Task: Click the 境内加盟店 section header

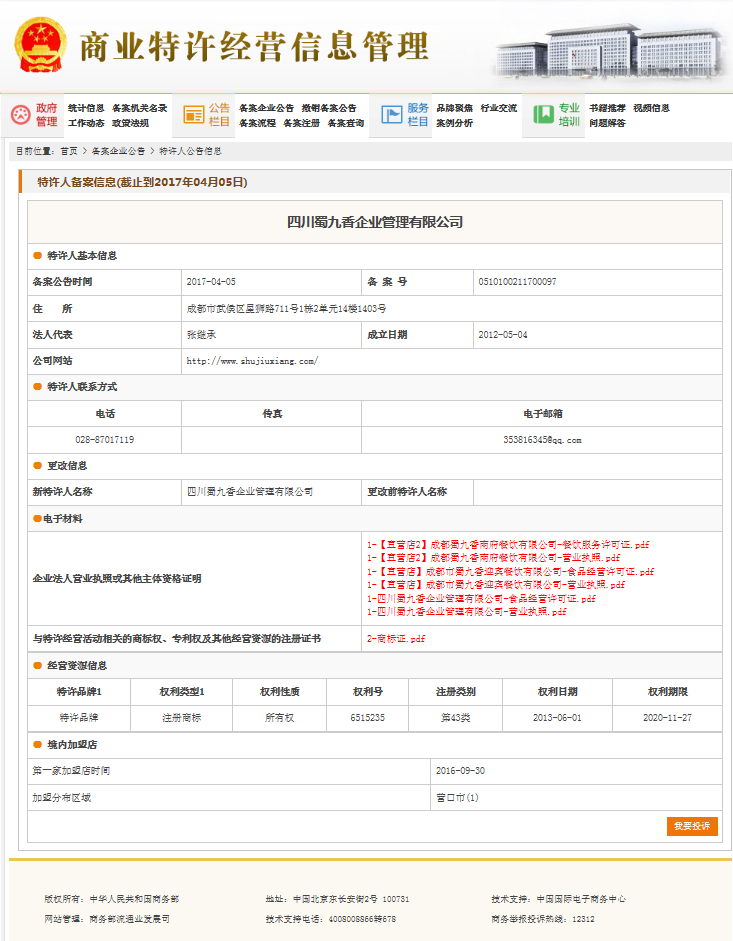Action: [72, 745]
